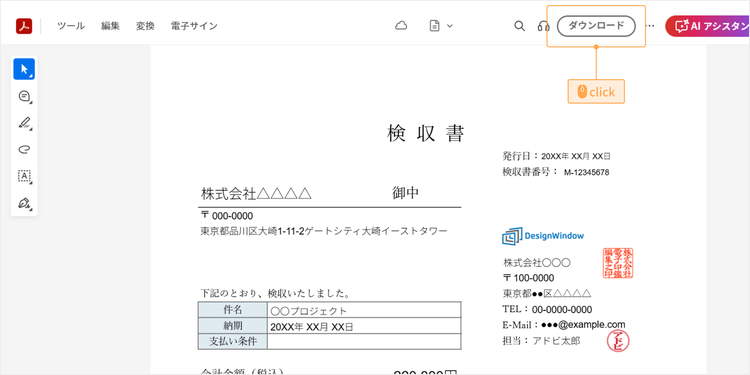Select the text box tool
750x375 pixels.
tap(24, 176)
